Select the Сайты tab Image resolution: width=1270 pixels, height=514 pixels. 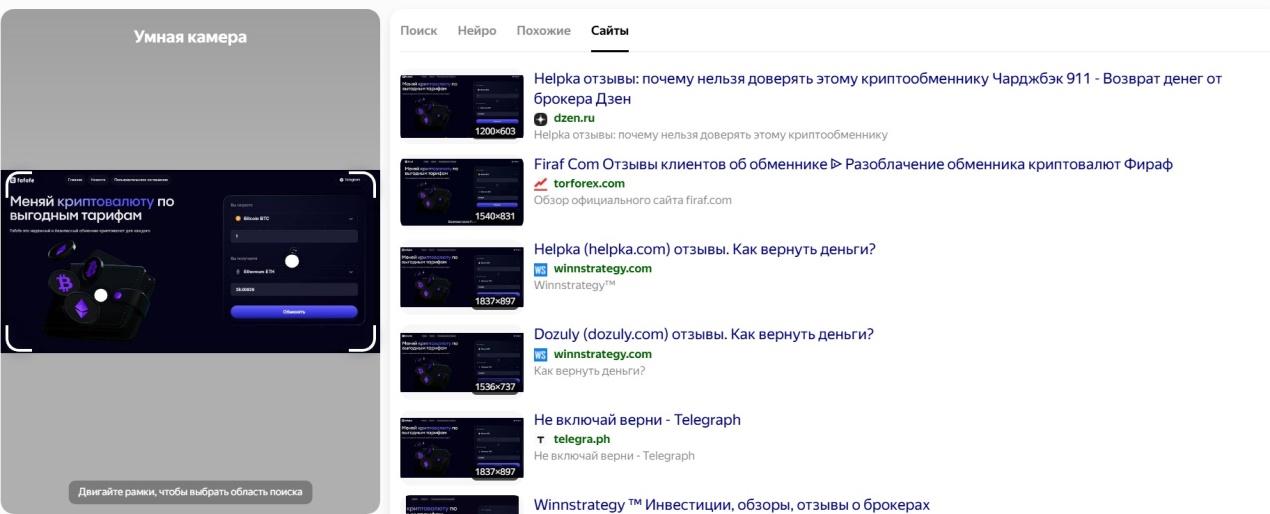609,31
